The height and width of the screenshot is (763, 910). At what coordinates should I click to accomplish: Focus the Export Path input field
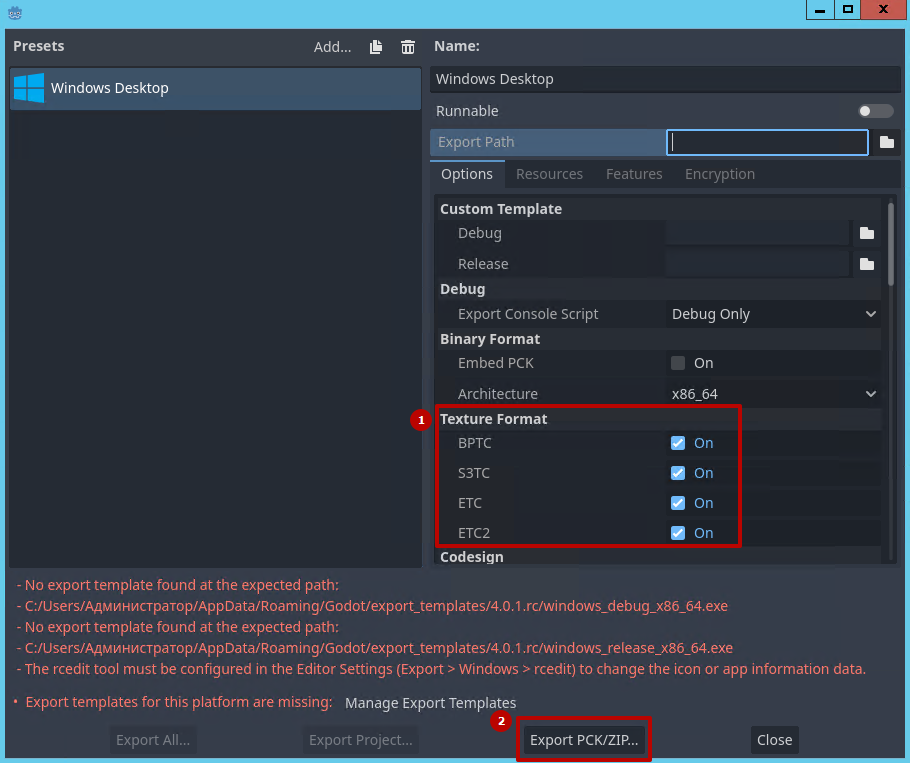tap(767, 142)
